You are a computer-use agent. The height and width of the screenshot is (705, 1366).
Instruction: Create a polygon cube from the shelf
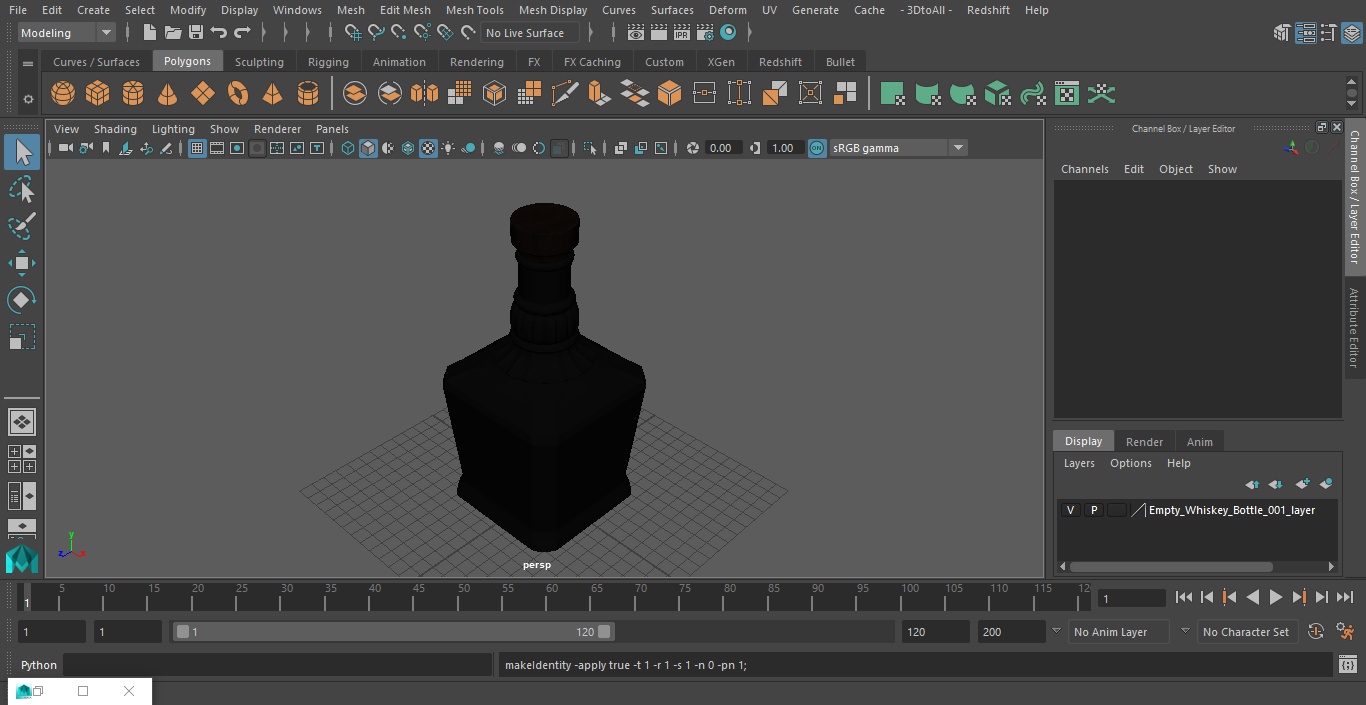click(98, 94)
